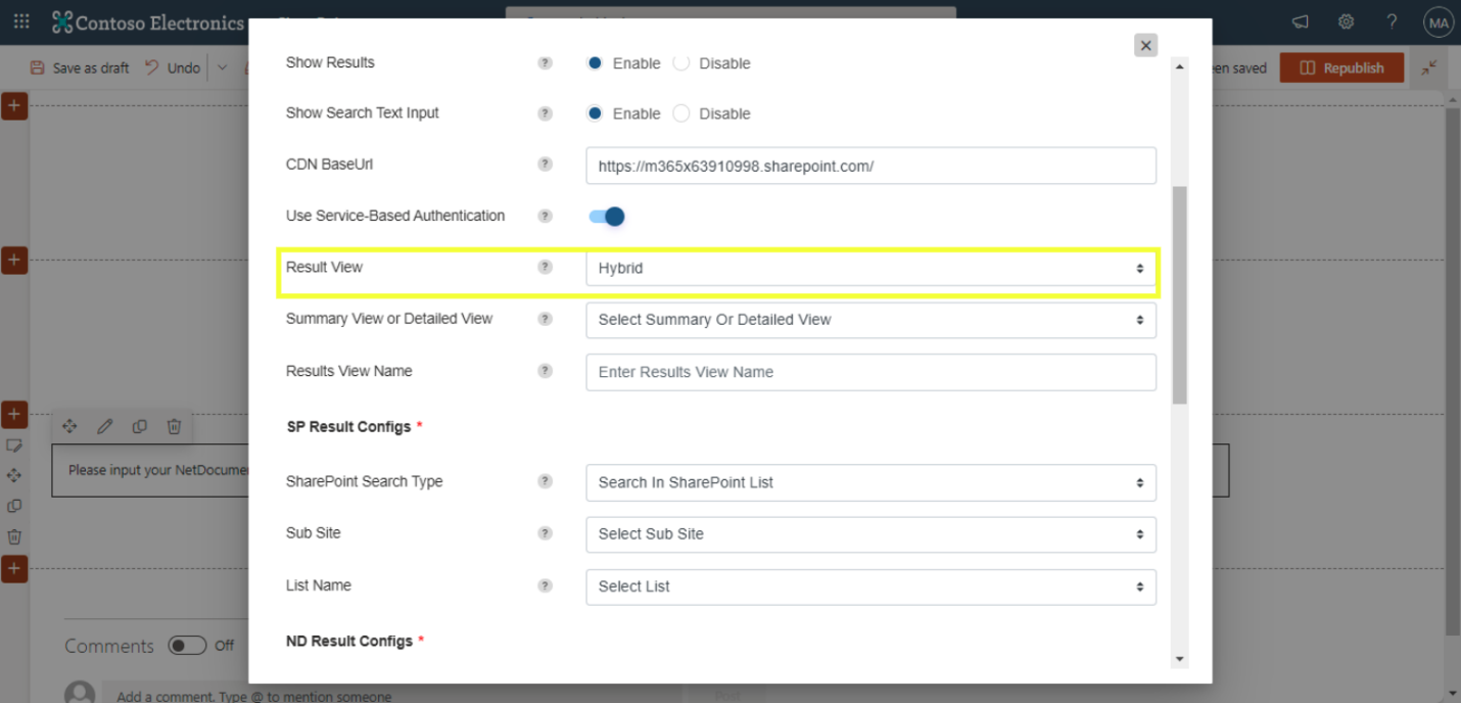Screen dimensions: 1461x703
Task: Click the help icon for Results View Name
Action: click(545, 371)
